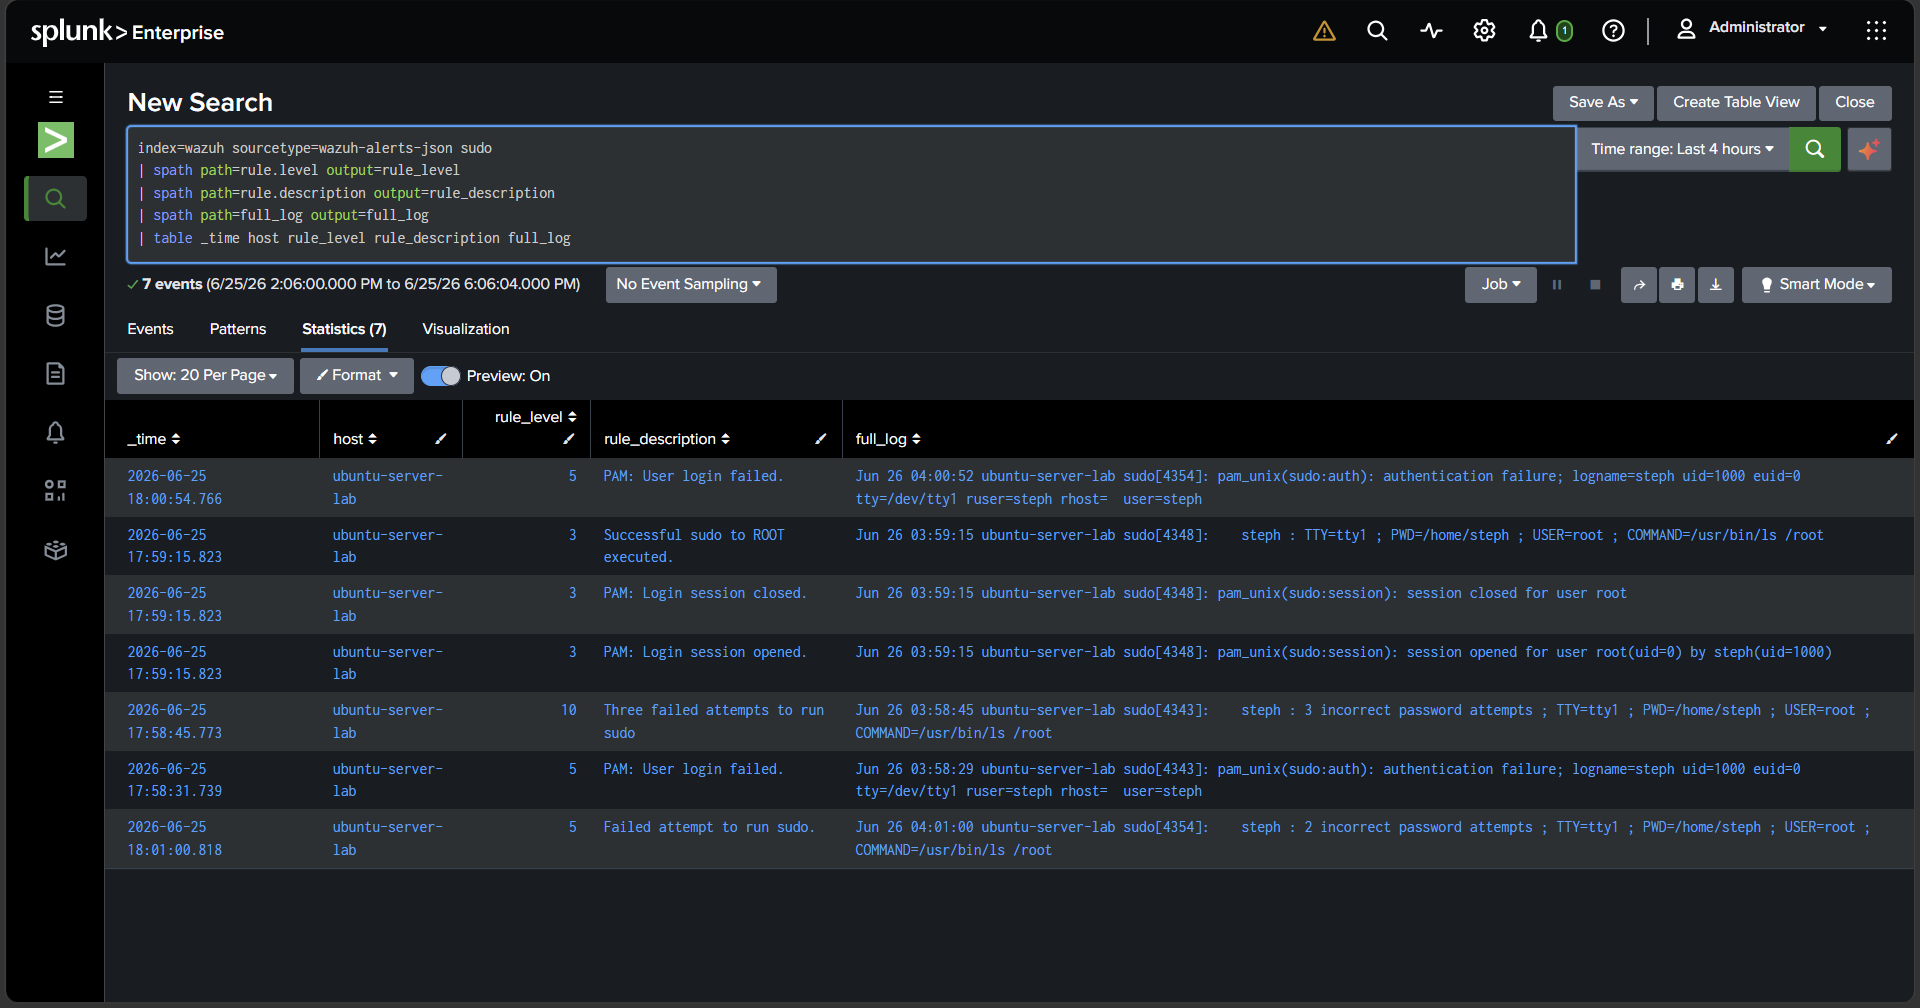1920x1008 pixels.
Task: Pause the search job
Action: coord(1557,285)
